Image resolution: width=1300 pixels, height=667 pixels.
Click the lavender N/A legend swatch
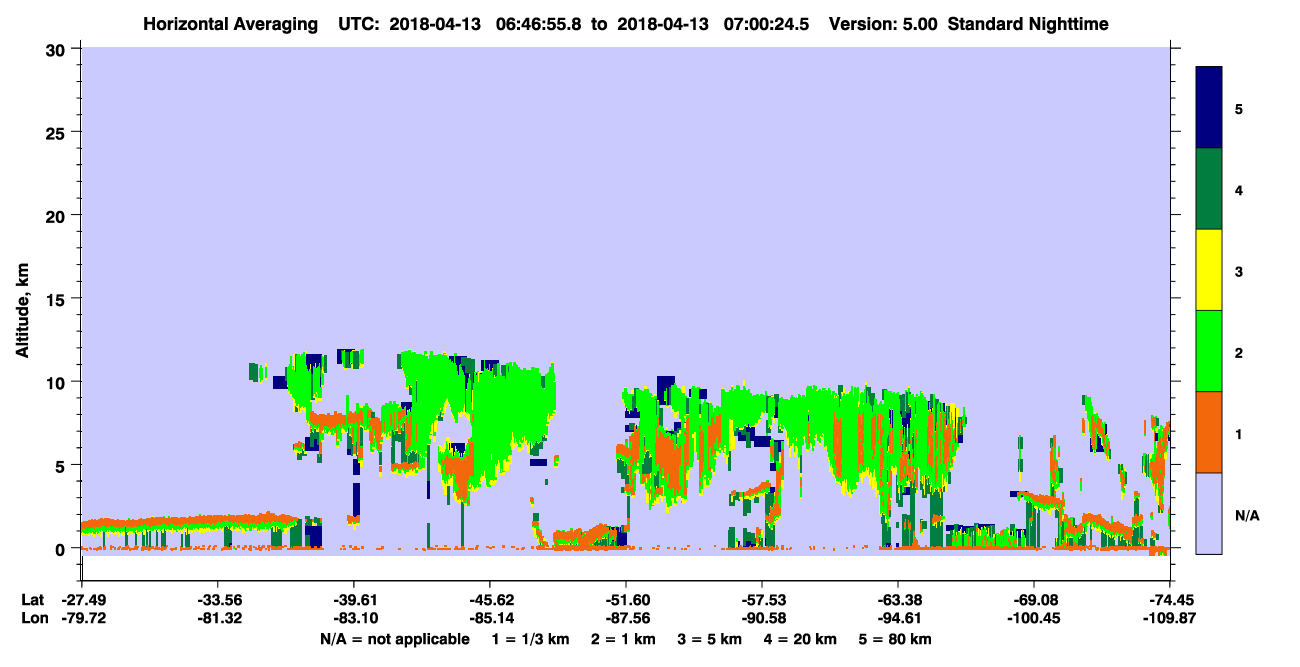[1209, 513]
